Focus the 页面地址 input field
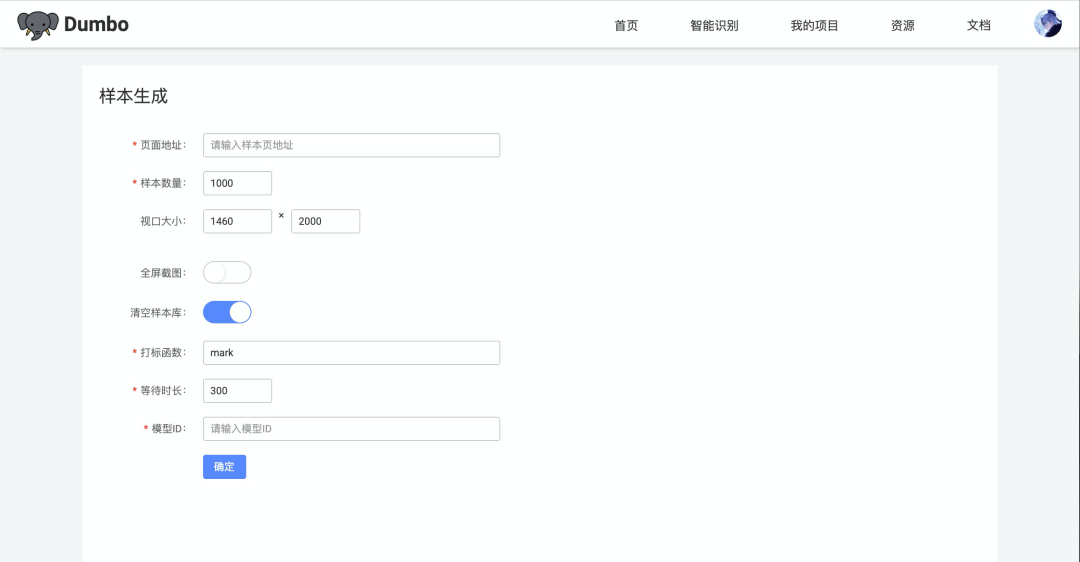 point(351,145)
